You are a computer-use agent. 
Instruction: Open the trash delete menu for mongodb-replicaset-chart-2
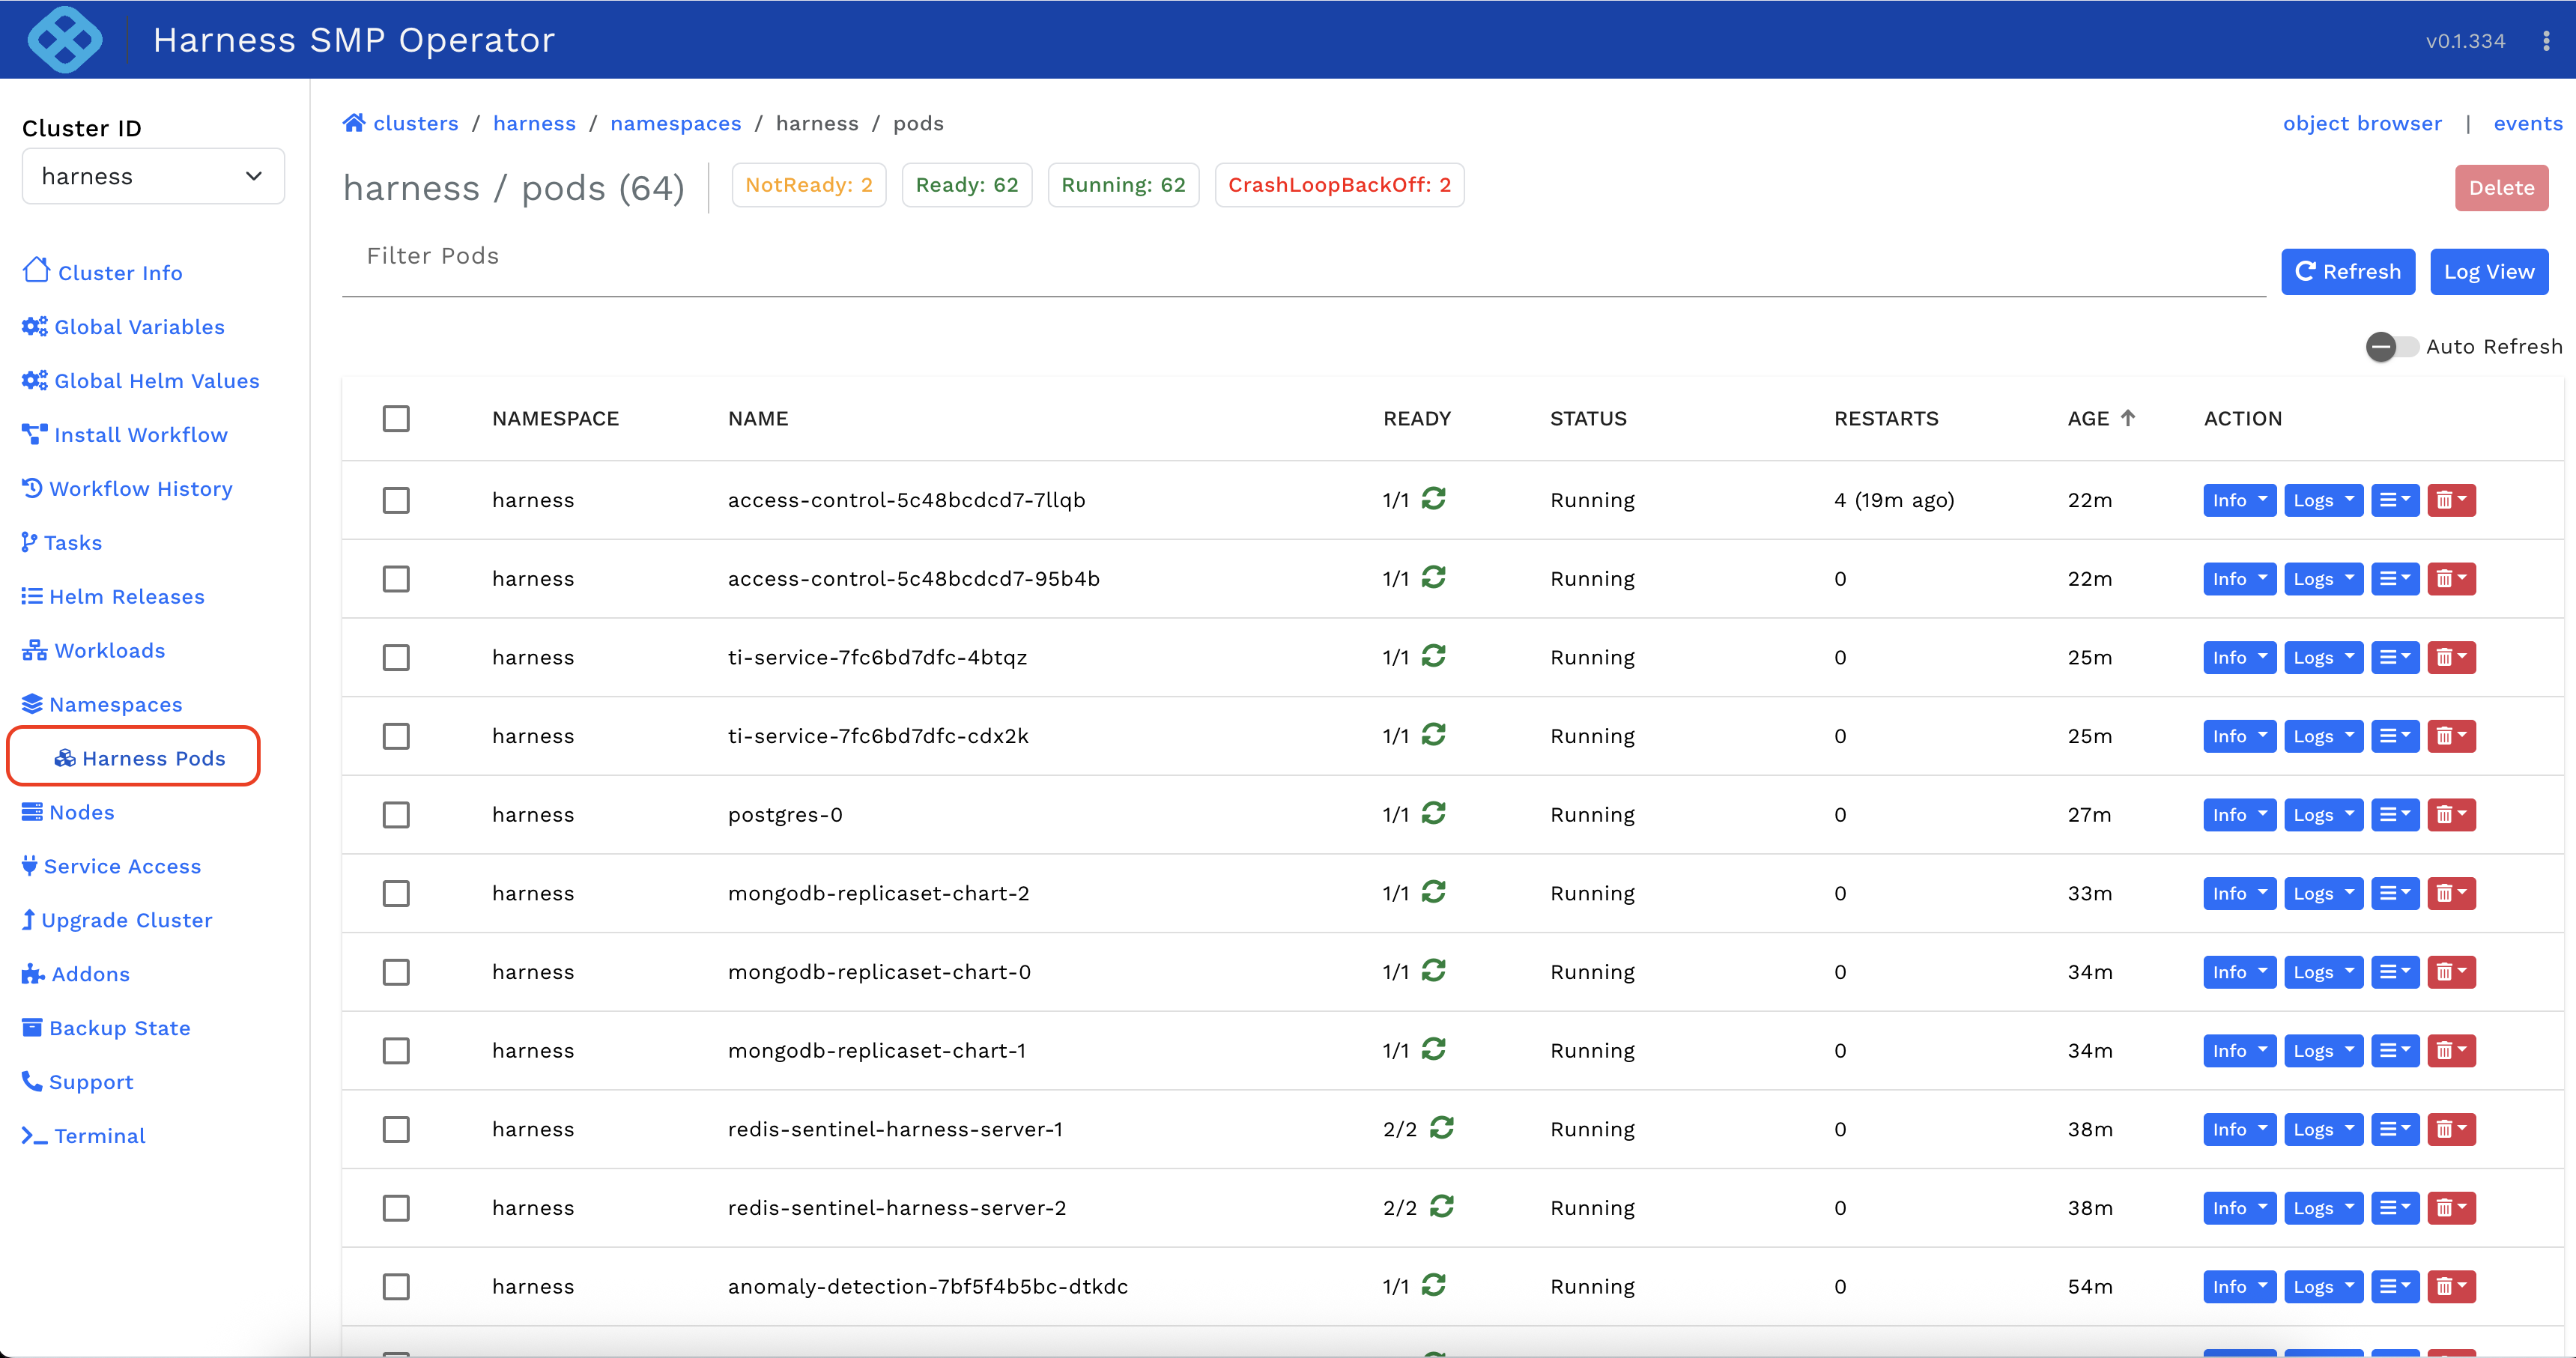pos(2451,894)
